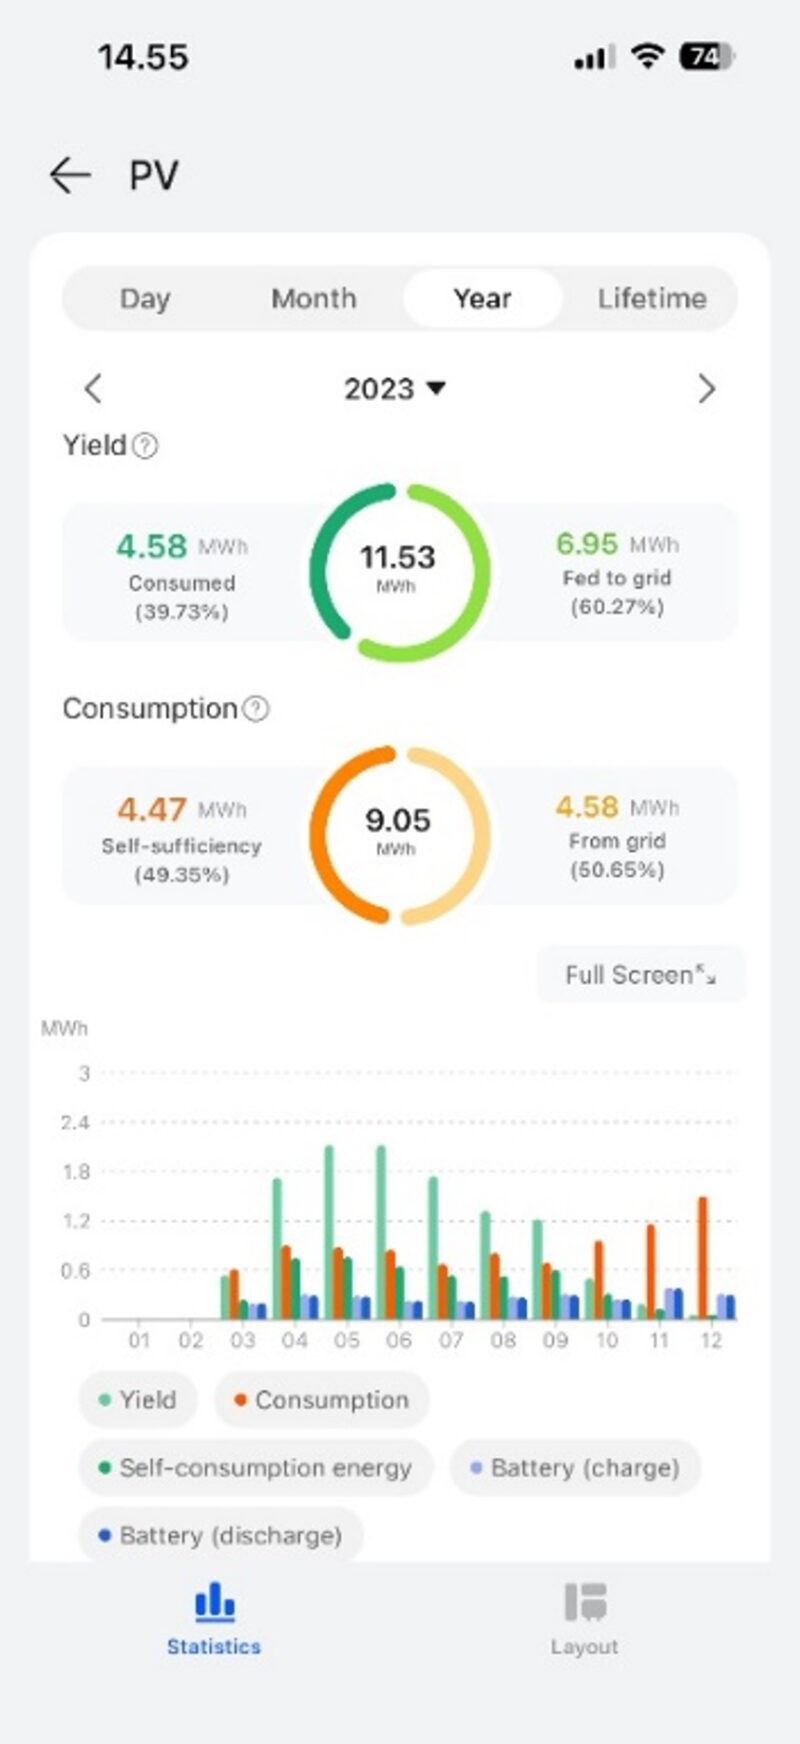Open the 2023 year dropdown
The image size is (800, 1744).
pos(395,389)
